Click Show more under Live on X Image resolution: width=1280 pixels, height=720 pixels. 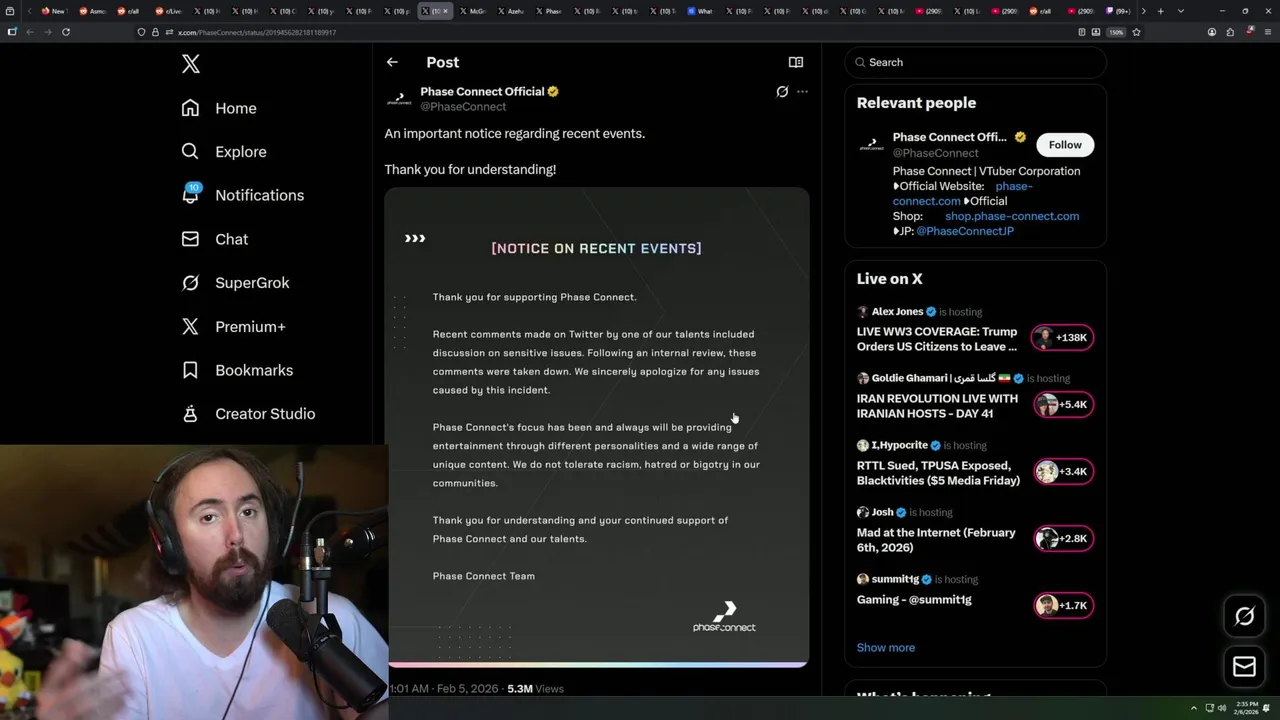pyautogui.click(x=886, y=647)
